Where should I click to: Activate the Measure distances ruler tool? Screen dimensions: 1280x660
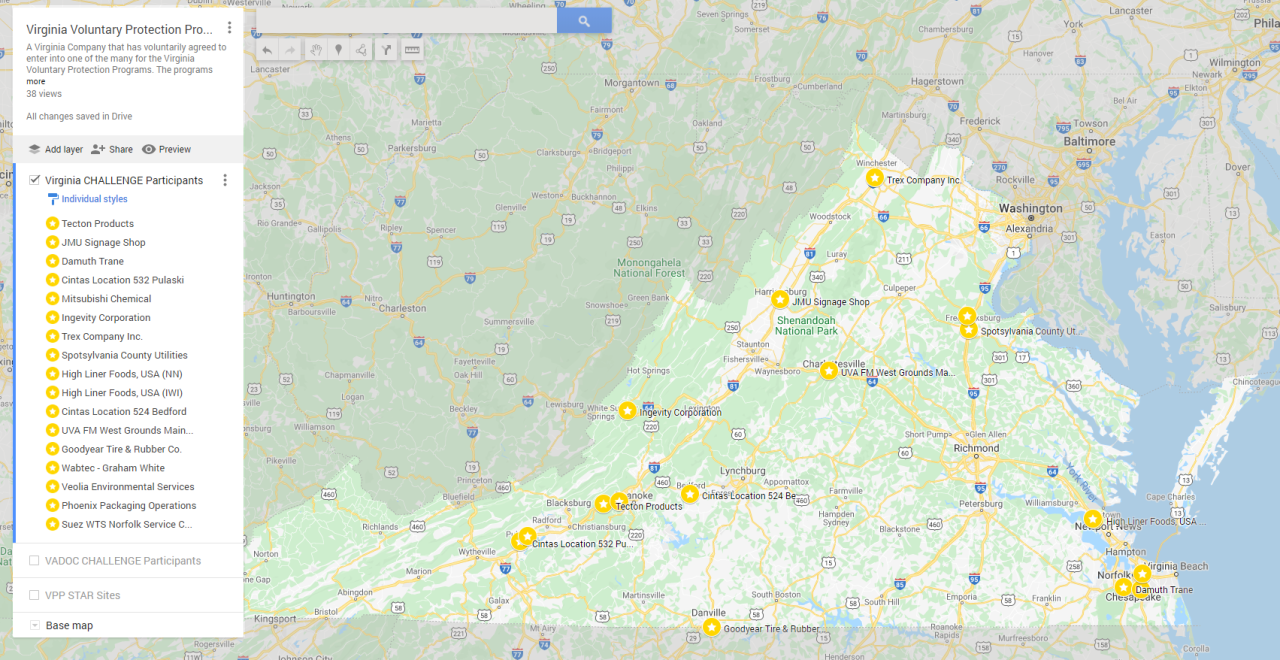coord(411,50)
